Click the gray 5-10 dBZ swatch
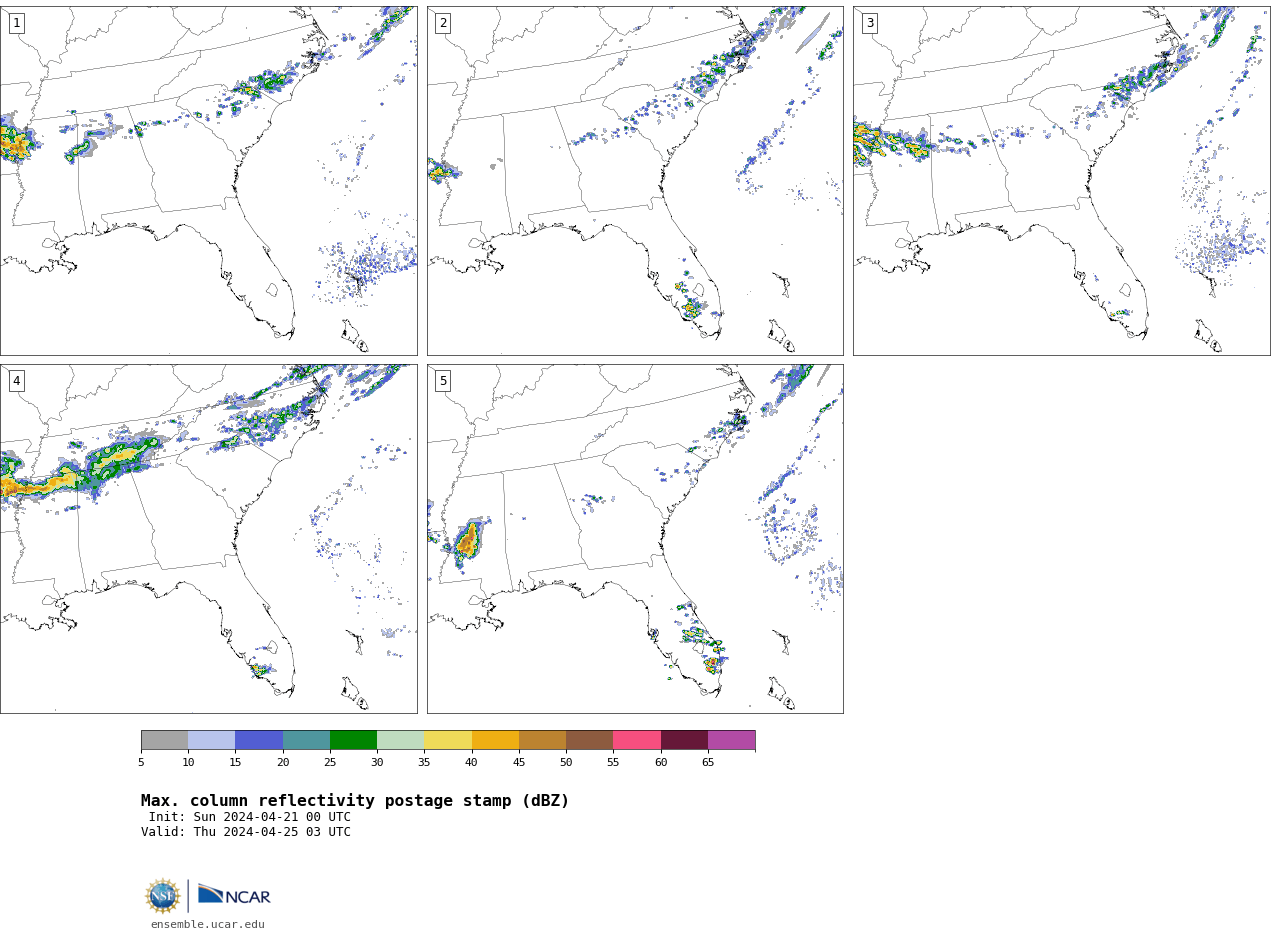This screenshot has height=936, width=1280. pos(164,740)
